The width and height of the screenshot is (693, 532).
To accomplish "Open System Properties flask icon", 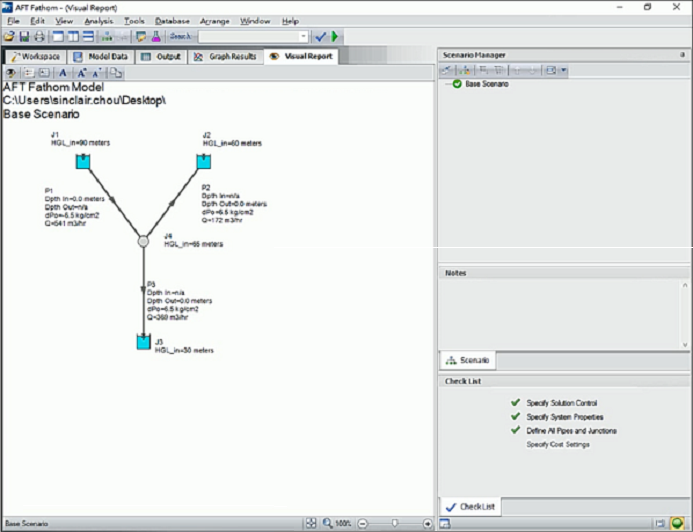I will point(156,37).
